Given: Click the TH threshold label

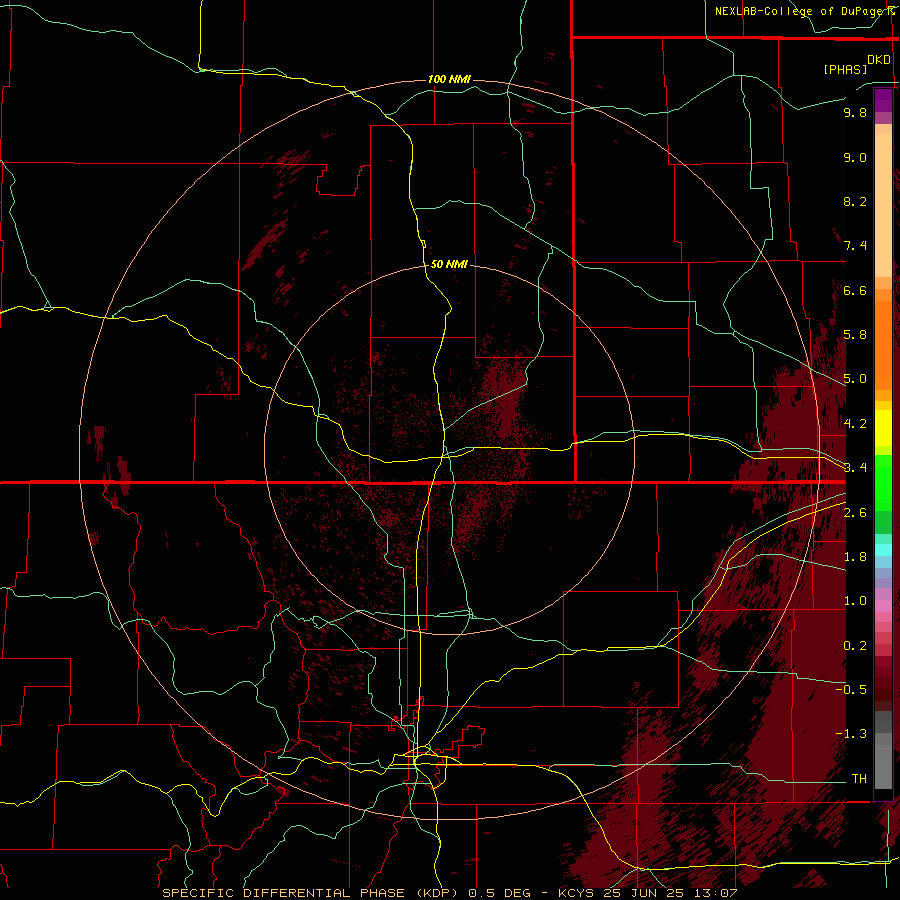Looking at the screenshot, I should (859, 778).
